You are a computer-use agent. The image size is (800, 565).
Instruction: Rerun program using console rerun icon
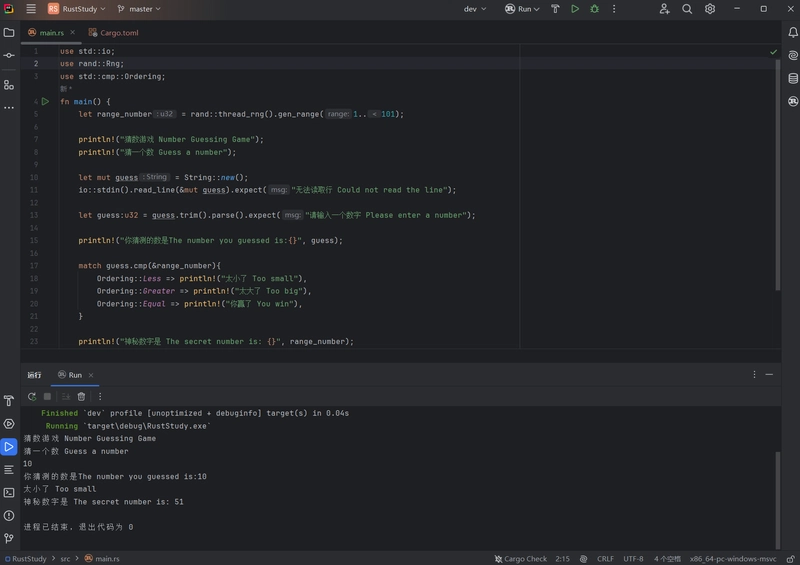pos(32,396)
